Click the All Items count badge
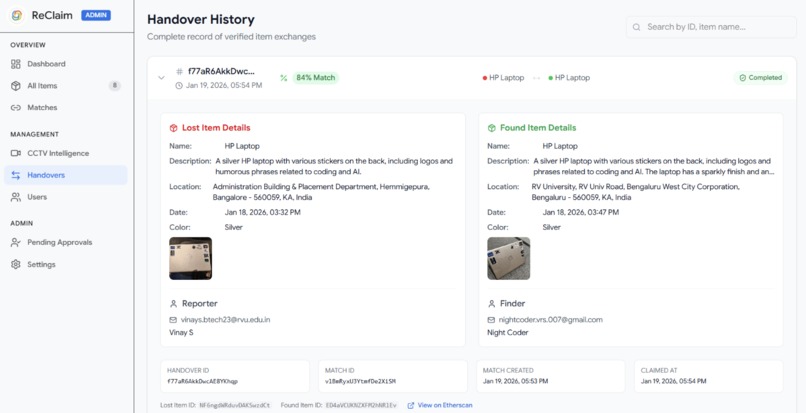 pyautogui.click(x=115, y=85)
